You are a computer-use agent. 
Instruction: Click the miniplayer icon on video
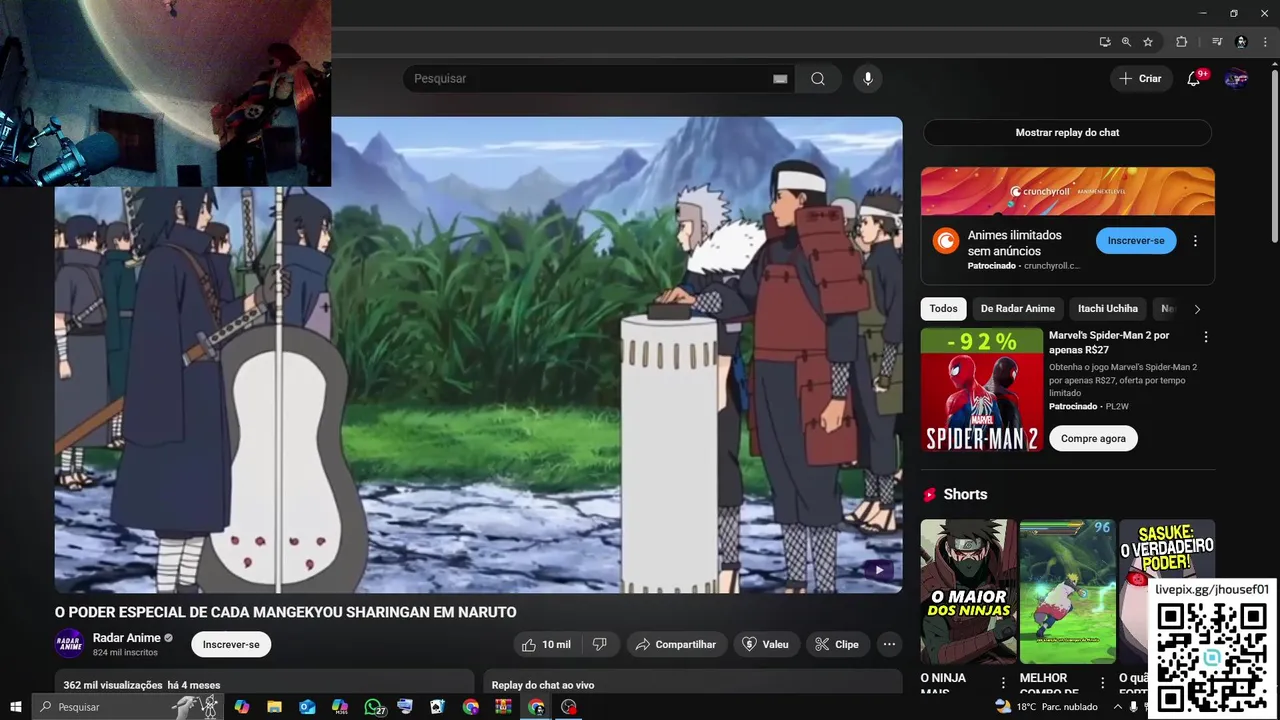(x=878, y=570)
